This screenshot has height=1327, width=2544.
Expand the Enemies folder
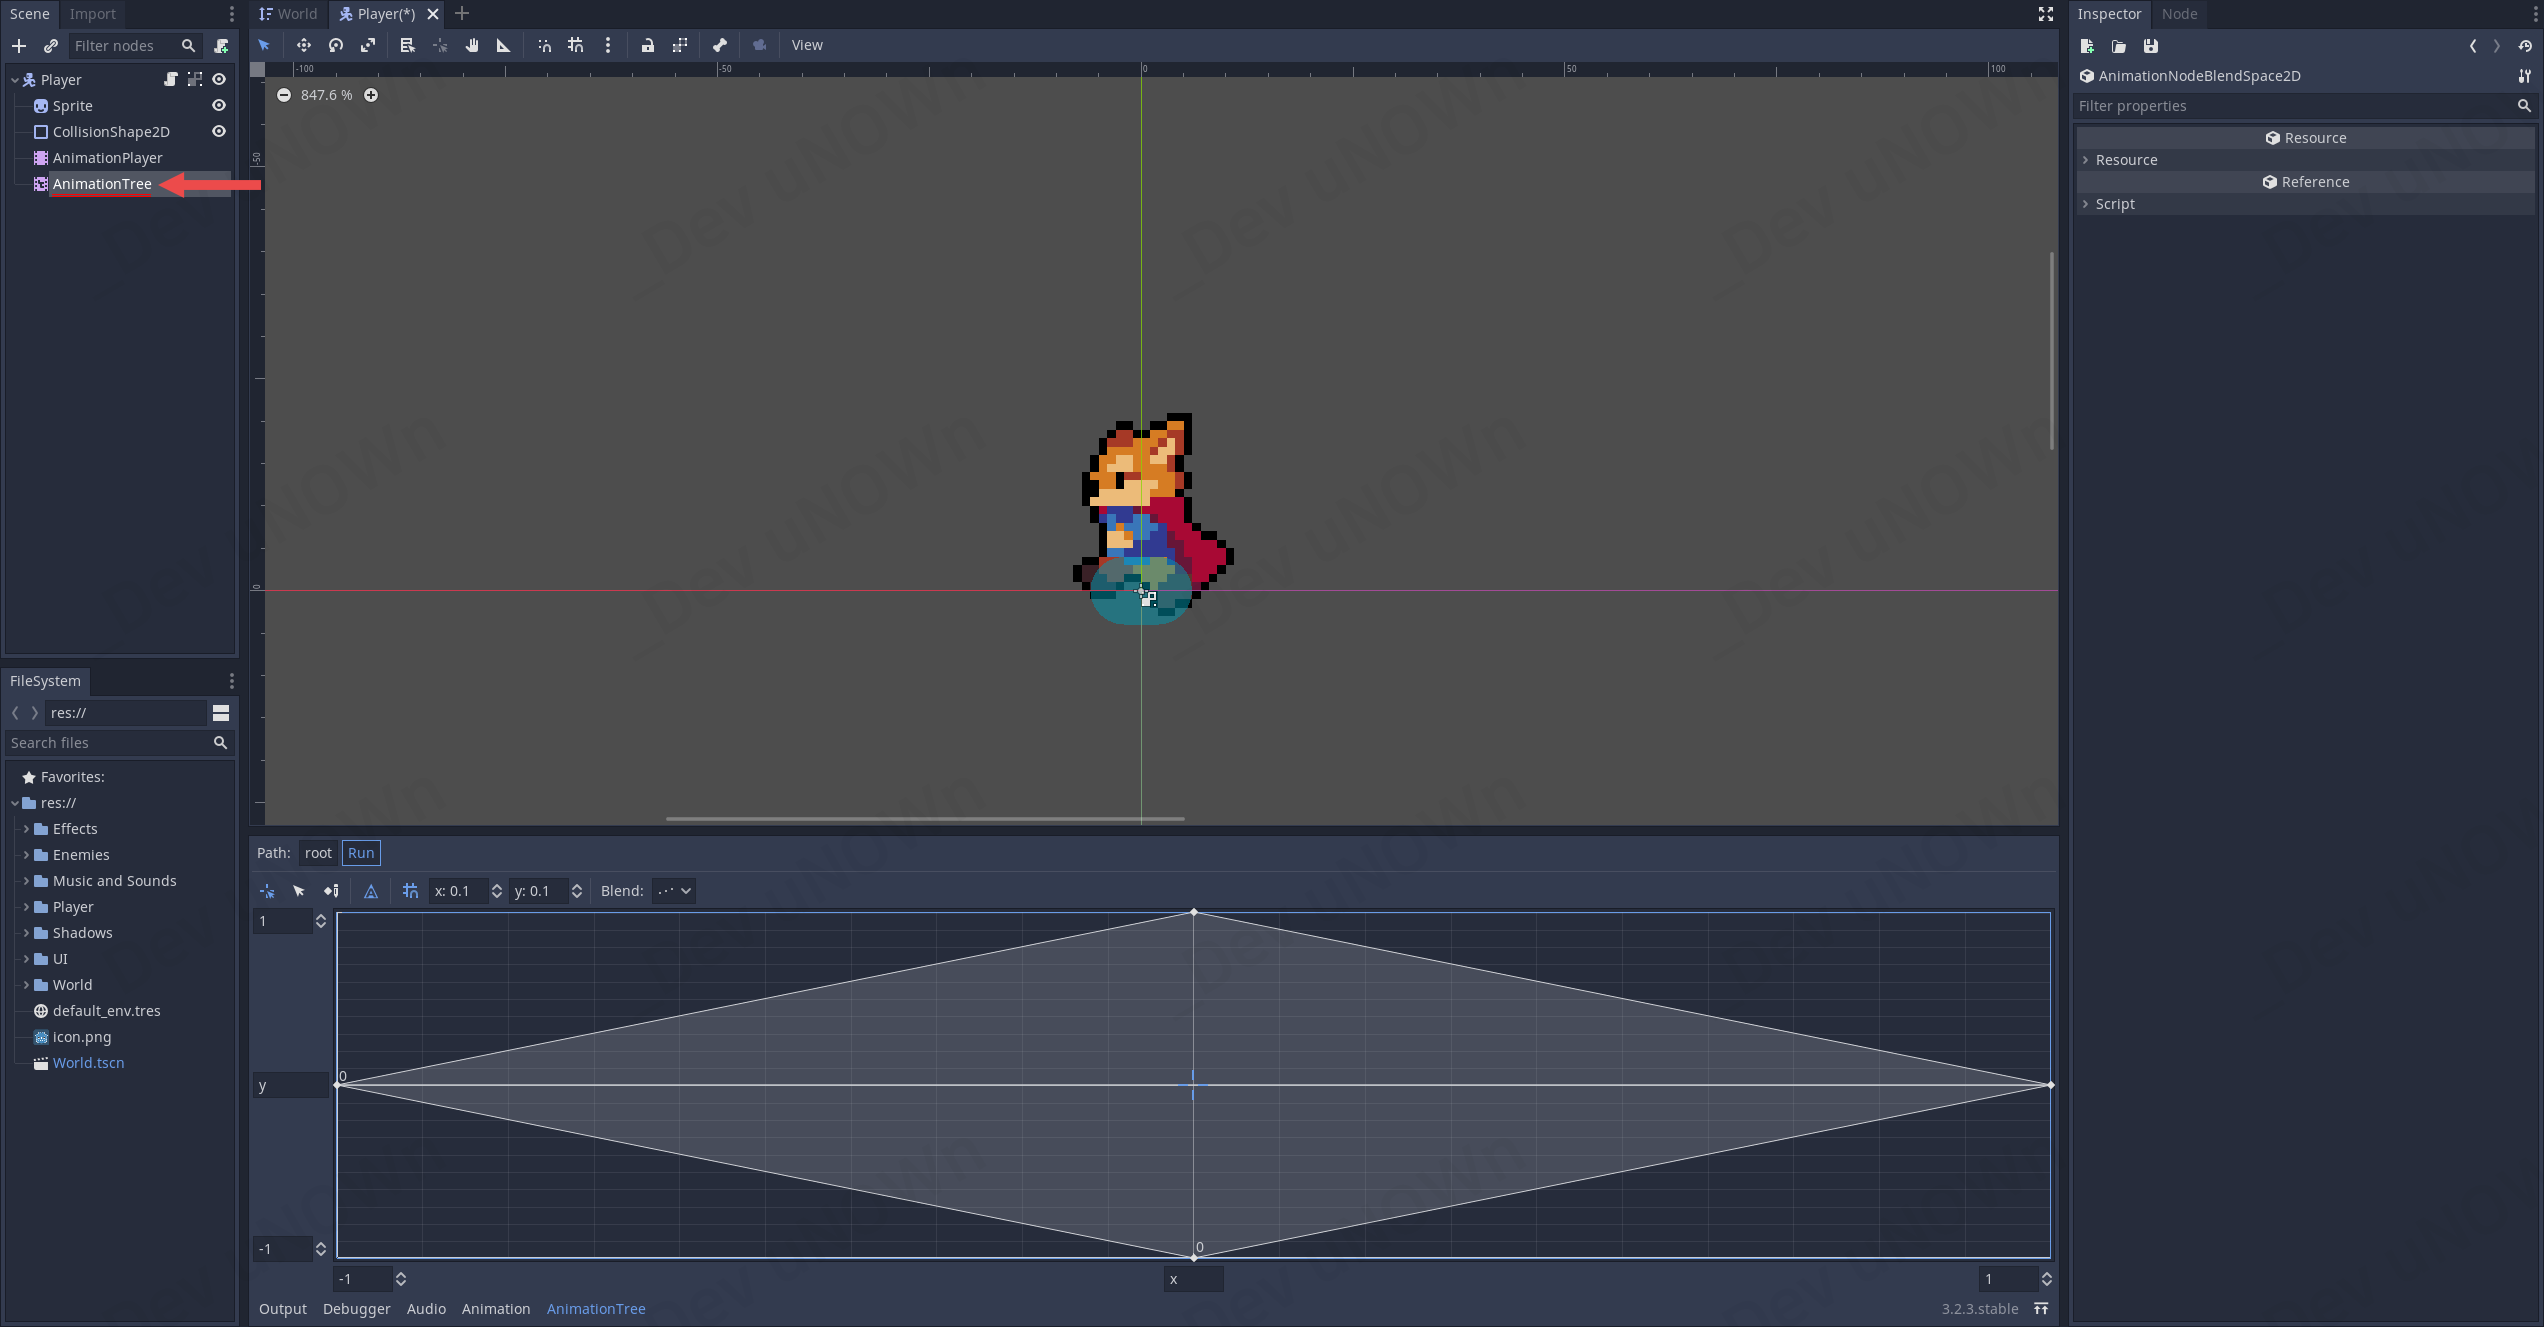click(26, 855)
